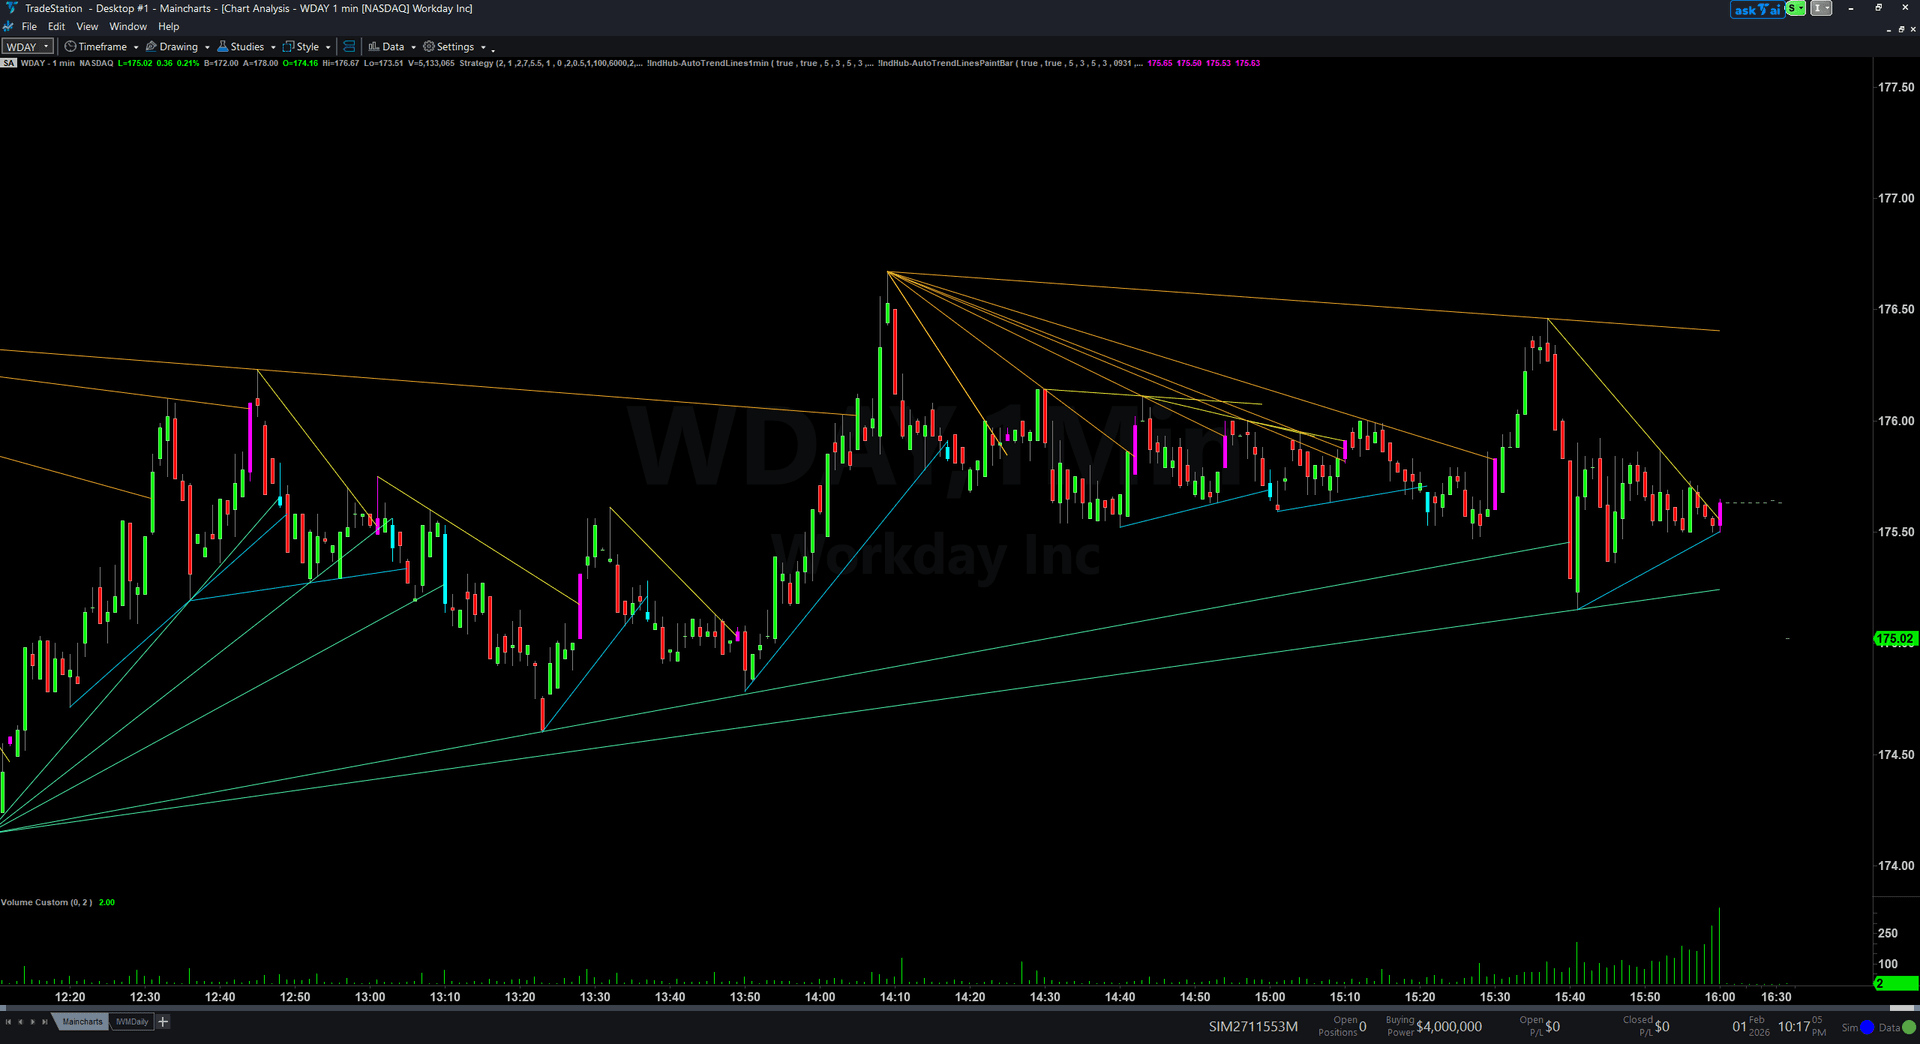This screenshot has width=1920, height=1044.
Task: Click the Timeframe clock icon
Action: pos(70,47)
